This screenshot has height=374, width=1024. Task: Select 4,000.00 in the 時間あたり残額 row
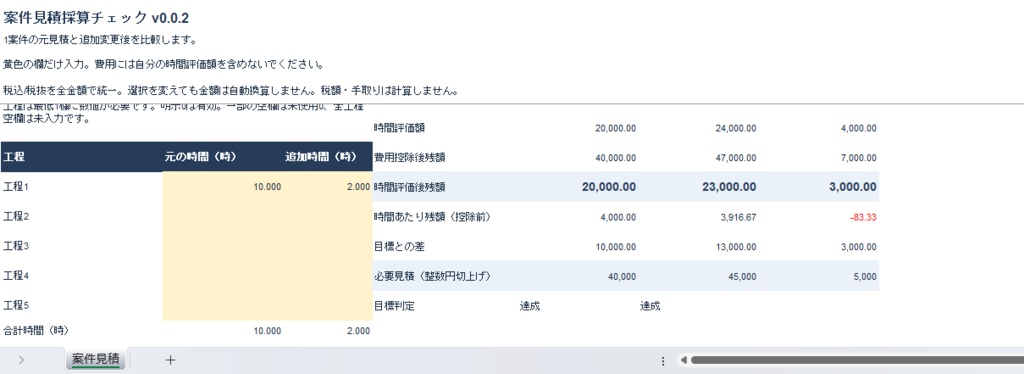coord(618,217)
